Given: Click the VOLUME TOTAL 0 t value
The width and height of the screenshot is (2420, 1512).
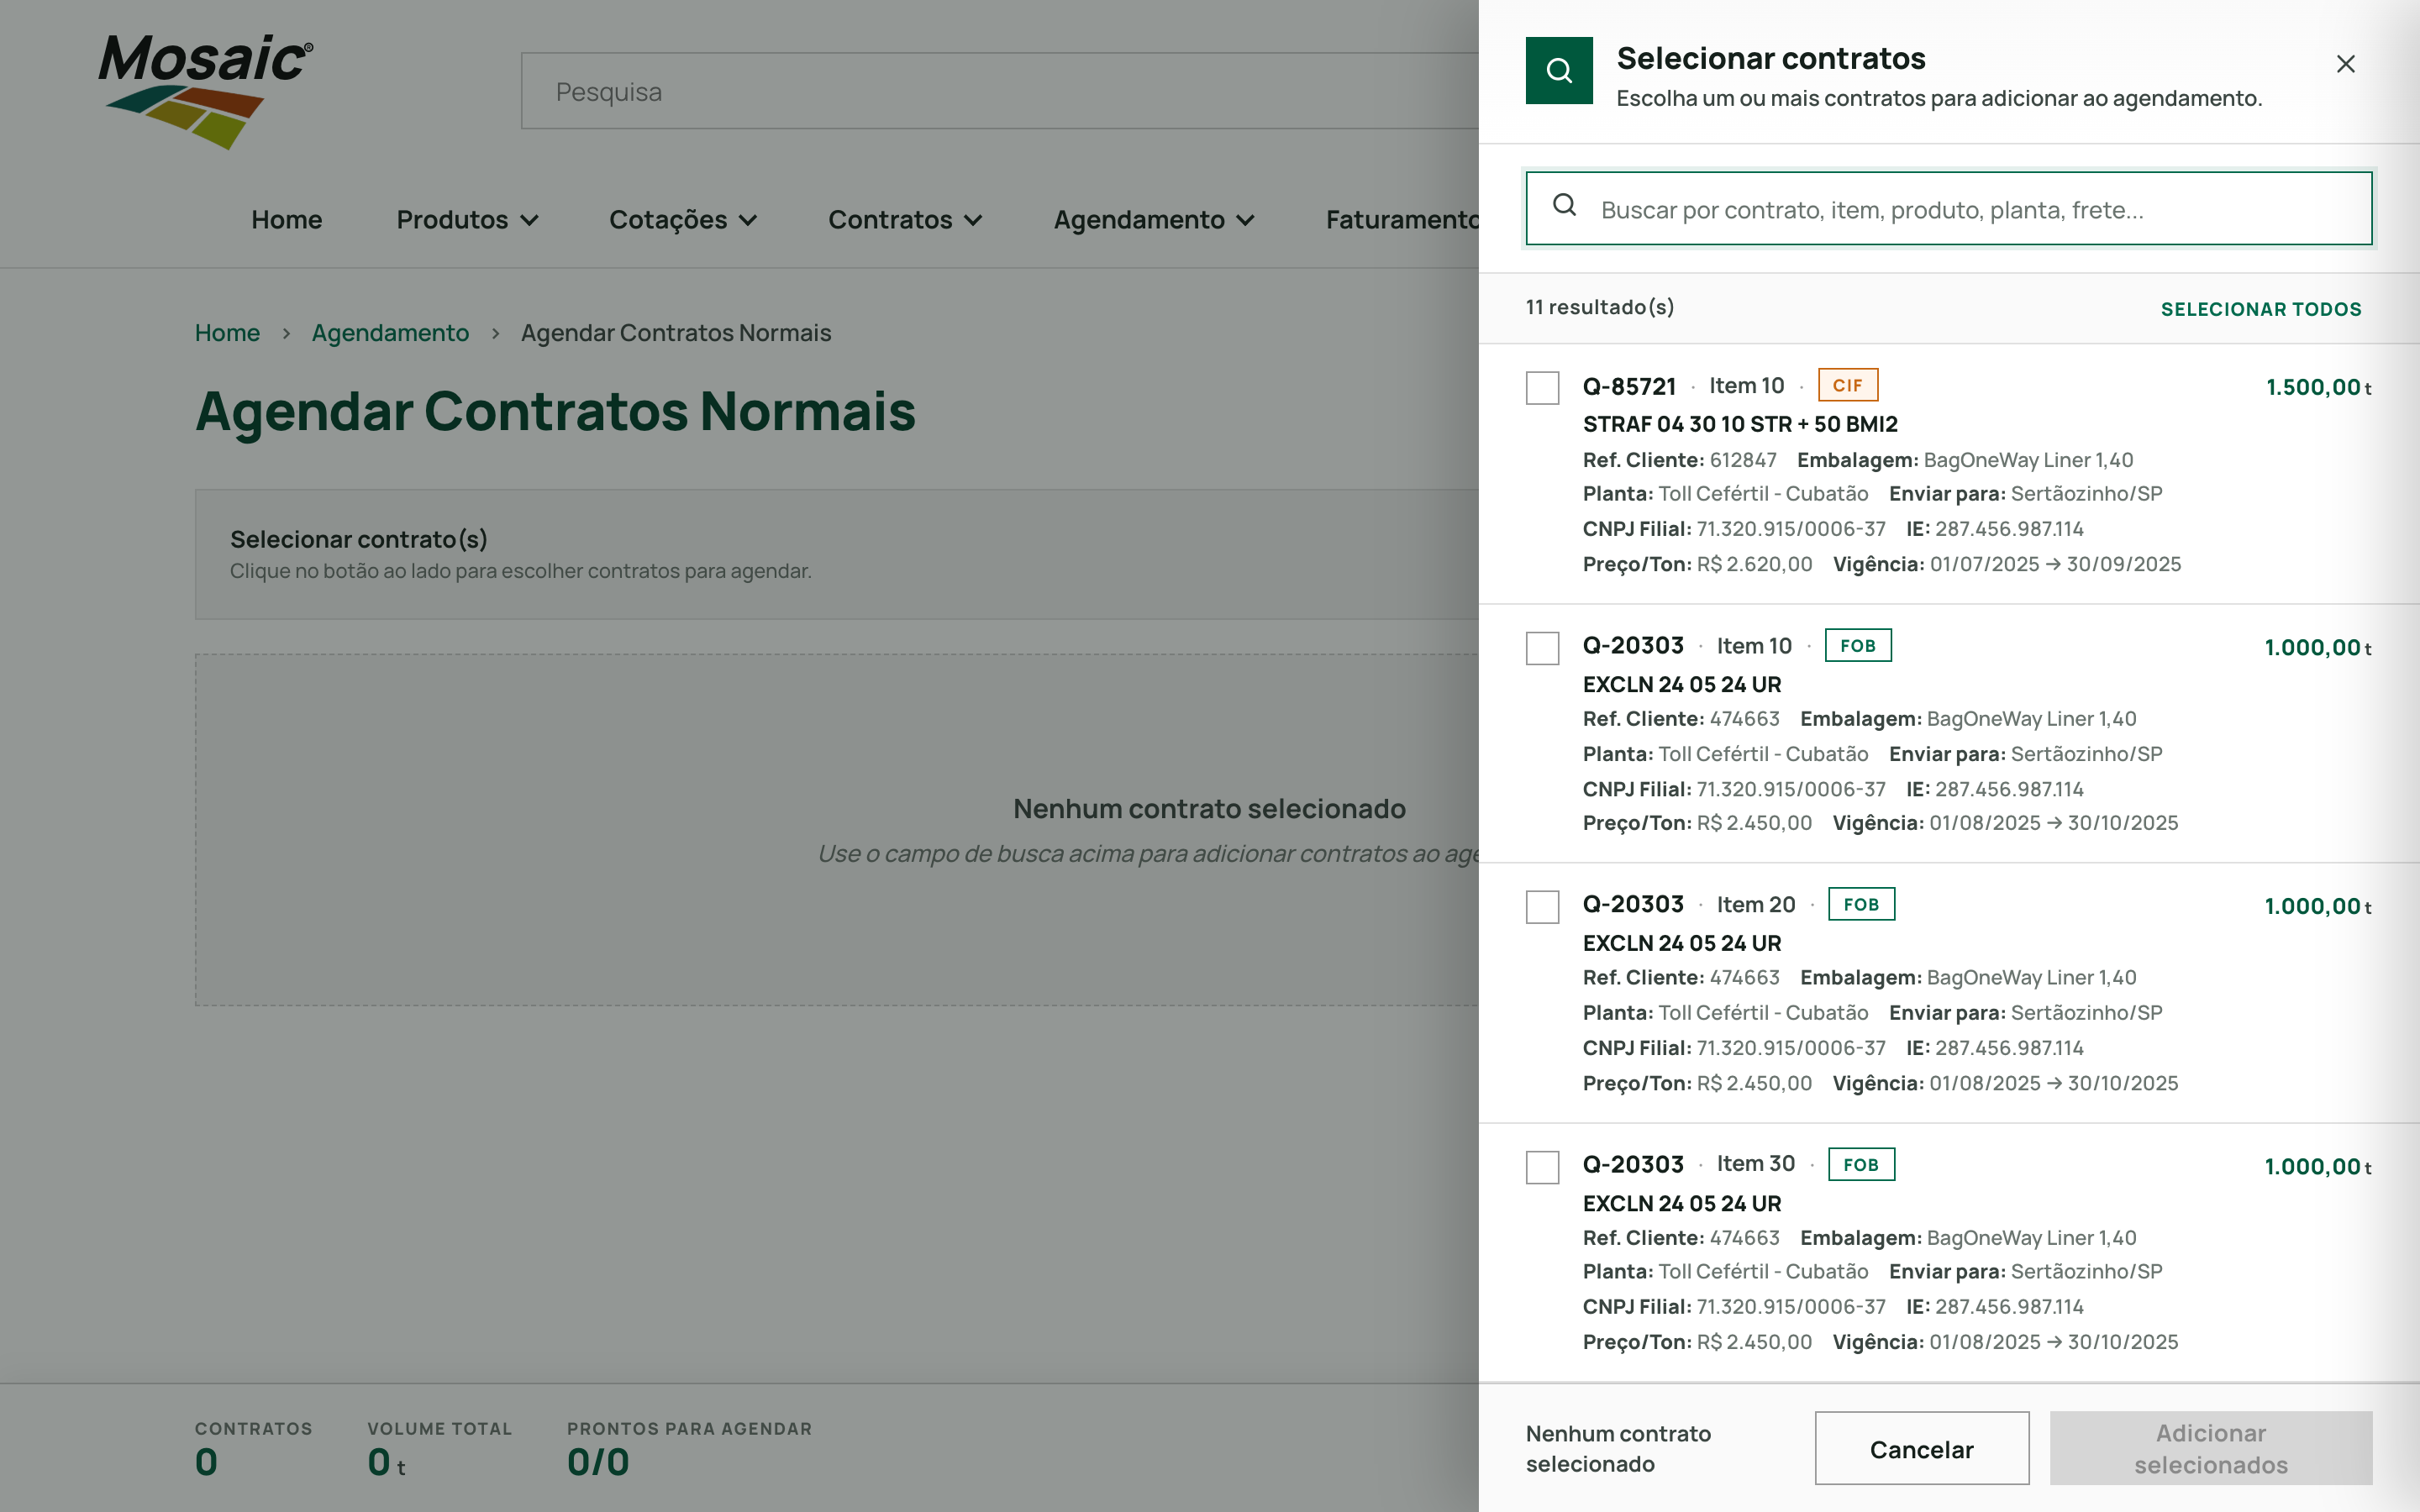Looking at the screenshot, I should 386,1462.
